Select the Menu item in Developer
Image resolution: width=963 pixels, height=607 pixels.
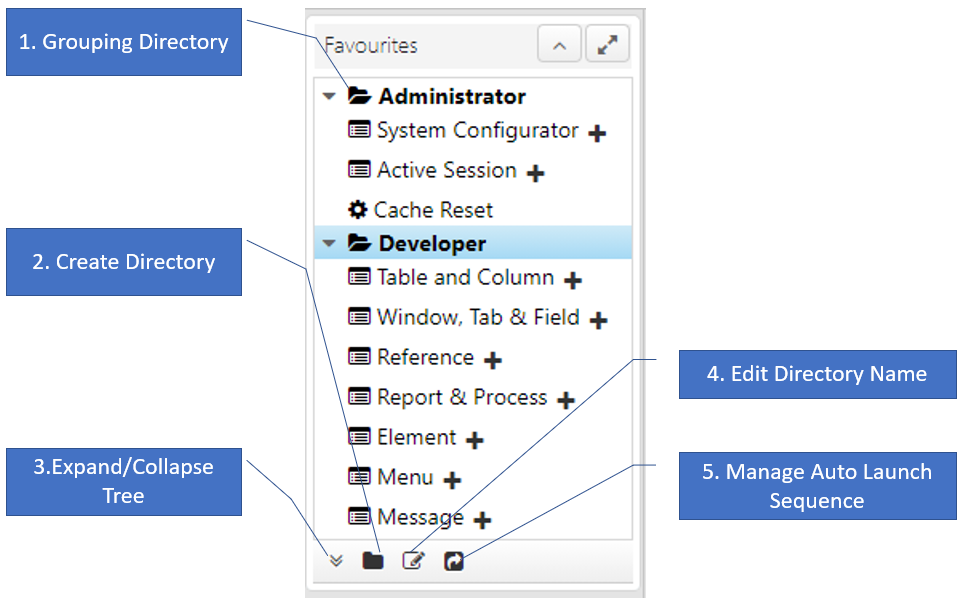(405, 478)
